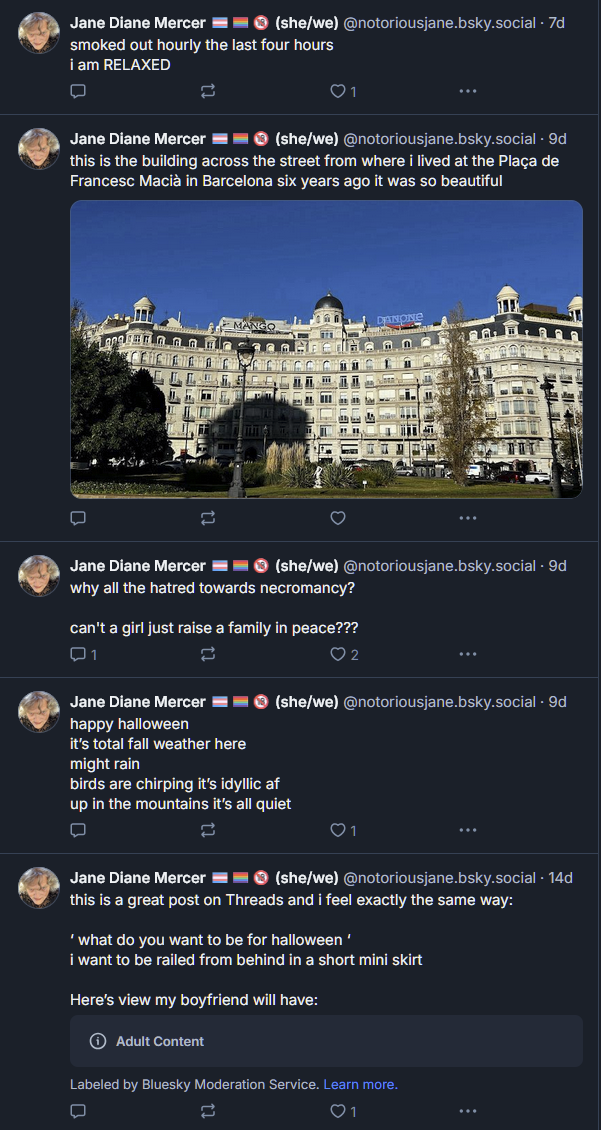The height and width of the screenshot is (1130, 601).
Task: Reply to the Barcelona building post
Action: [x=78, y=518]
